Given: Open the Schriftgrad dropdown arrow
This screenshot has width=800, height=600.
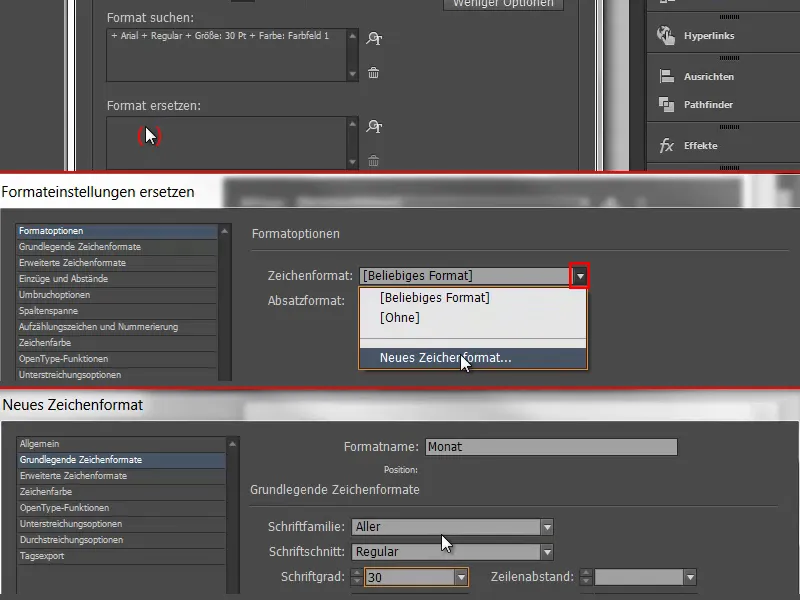Looking at the screenshot, I should click(x=461, y=578).
